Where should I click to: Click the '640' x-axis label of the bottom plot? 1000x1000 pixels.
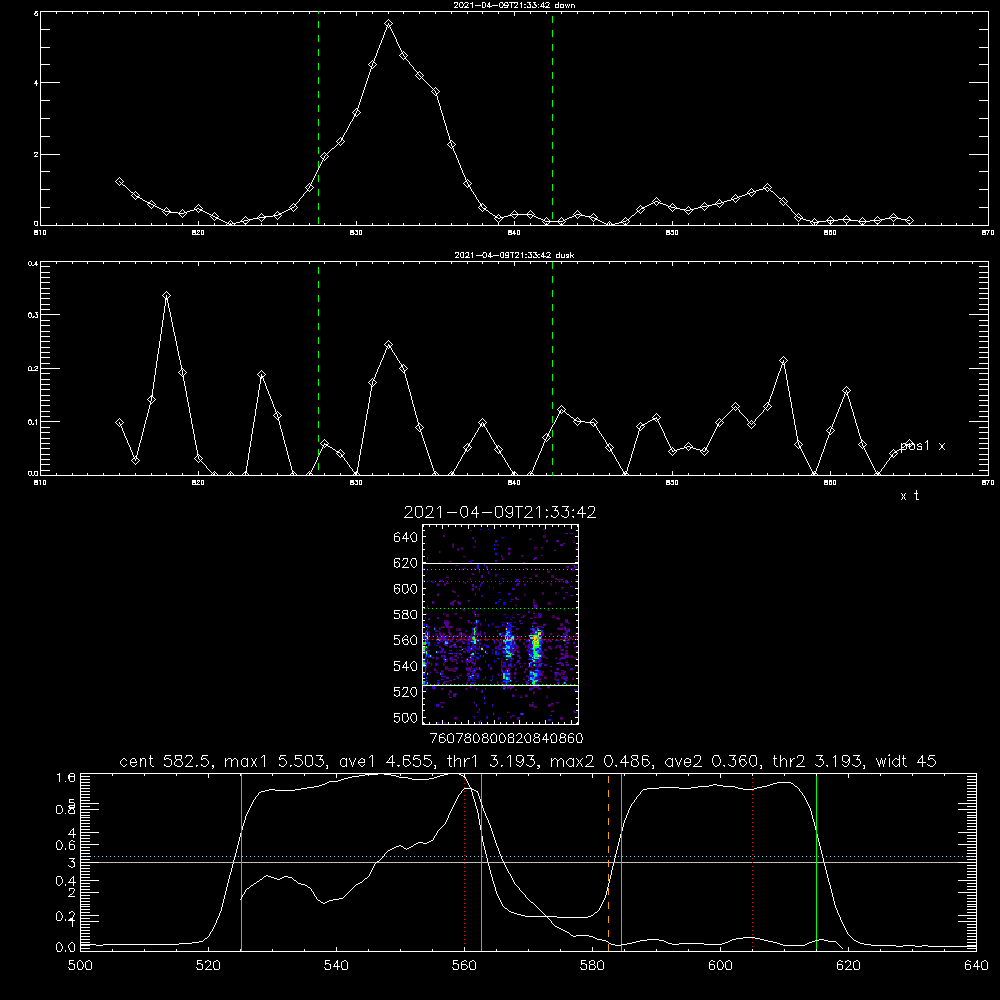[x=976, y=966]
